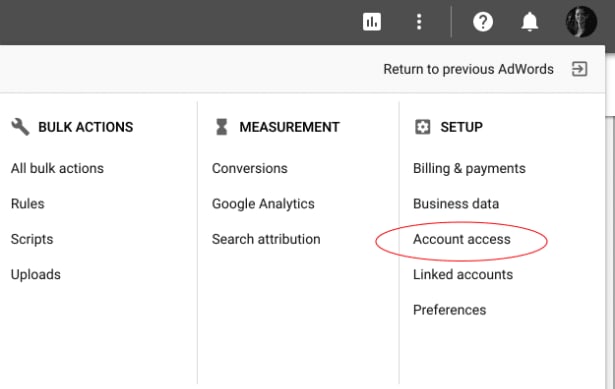Open Conversions under Measurement
Screen dimensions: 615x389
(249, 168)
